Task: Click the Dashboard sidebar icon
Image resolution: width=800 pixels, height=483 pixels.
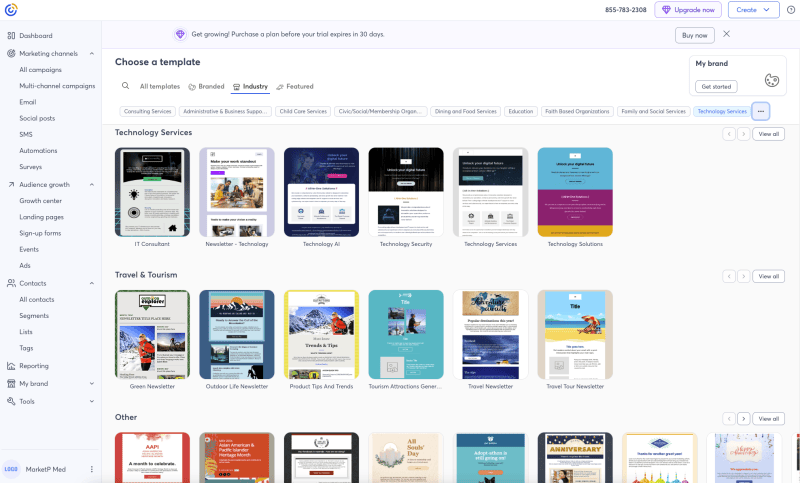Action: point(11,36)
